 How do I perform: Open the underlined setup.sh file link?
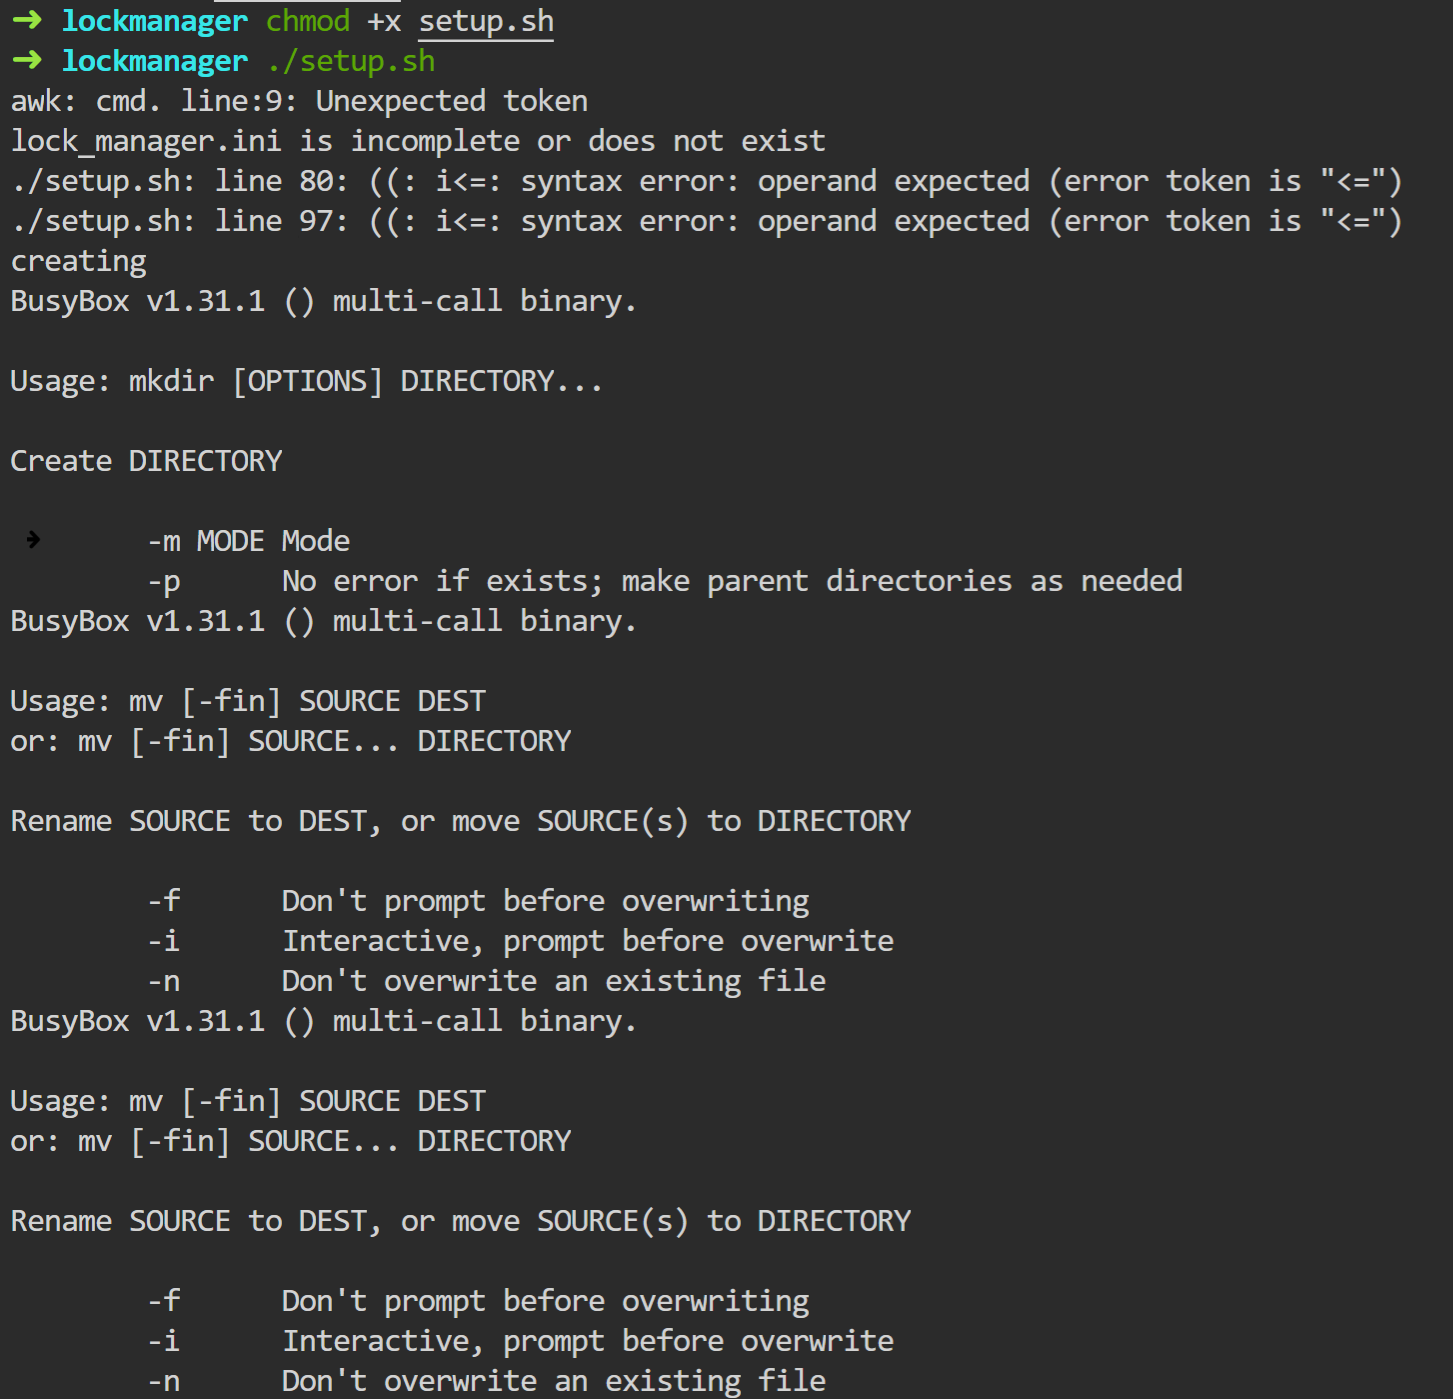coord(485,21)
